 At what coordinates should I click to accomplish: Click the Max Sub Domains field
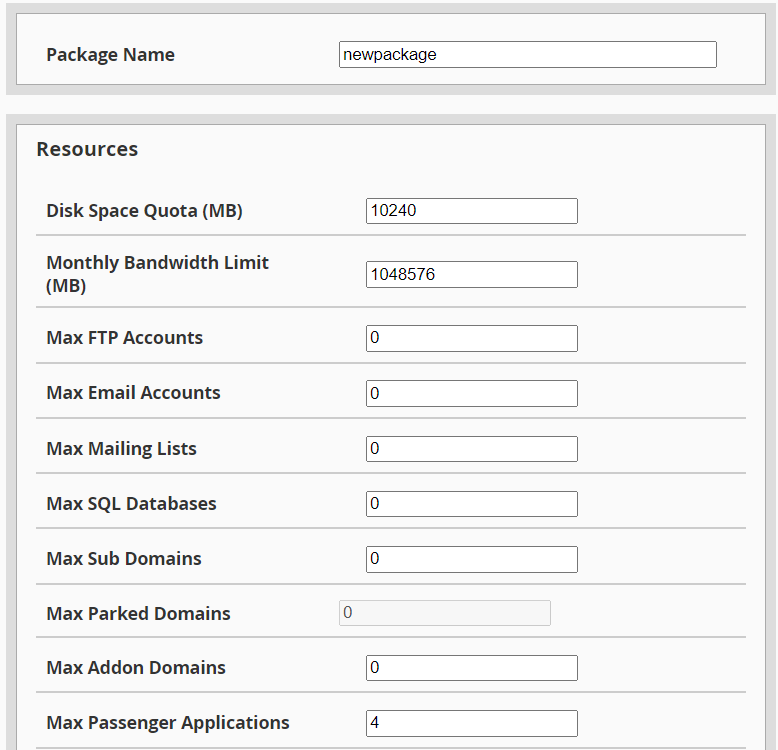[471, 559]
